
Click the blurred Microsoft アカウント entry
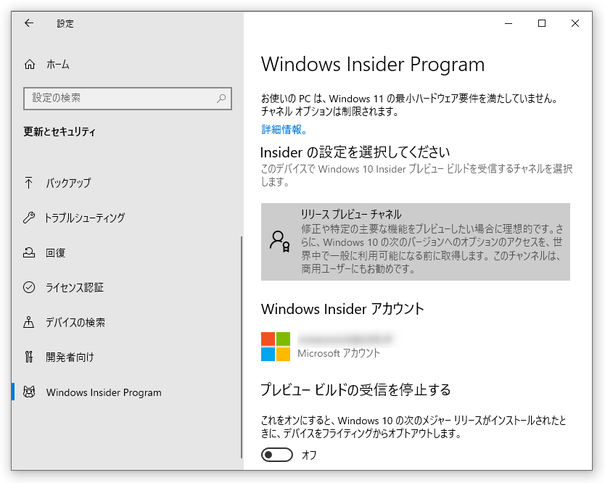328,346
